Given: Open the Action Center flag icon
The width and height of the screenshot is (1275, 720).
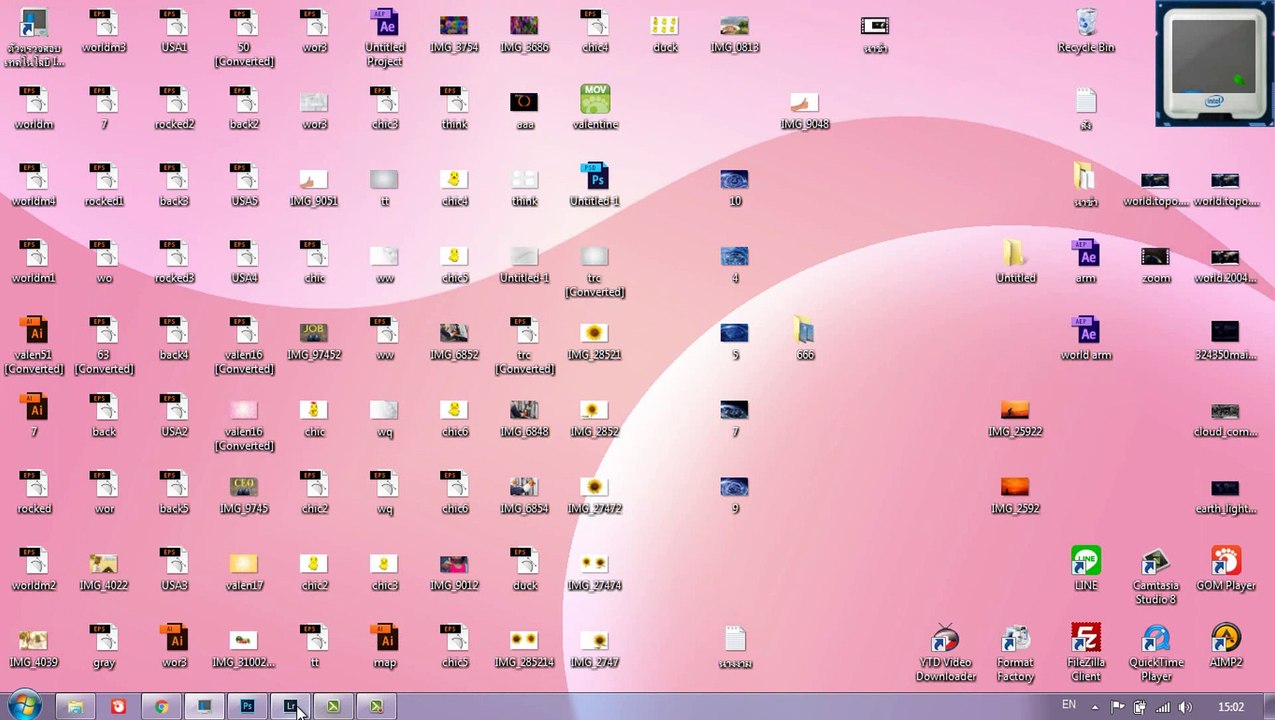Looking at the screenshot, I should (x=1118, y=707).
